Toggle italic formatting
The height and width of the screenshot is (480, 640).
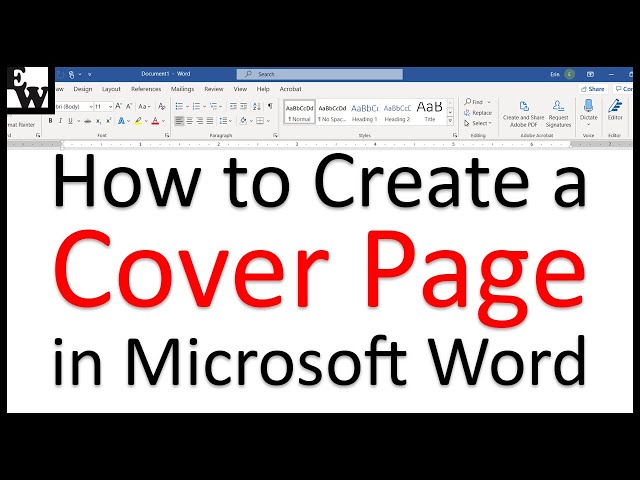click(x=60, y=121)
